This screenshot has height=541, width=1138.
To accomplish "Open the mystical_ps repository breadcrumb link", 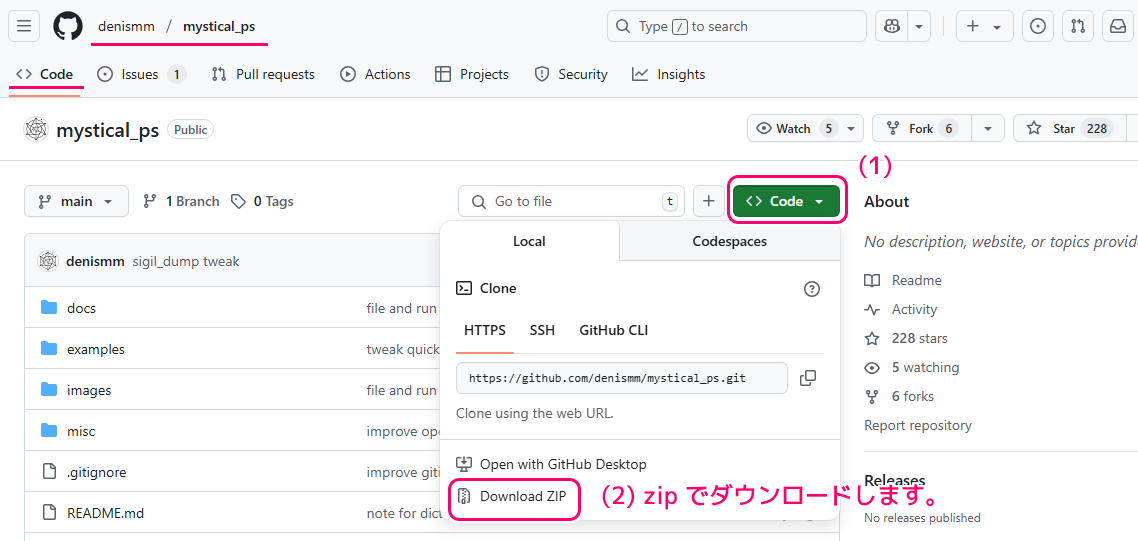I will [x=219, y=26].
